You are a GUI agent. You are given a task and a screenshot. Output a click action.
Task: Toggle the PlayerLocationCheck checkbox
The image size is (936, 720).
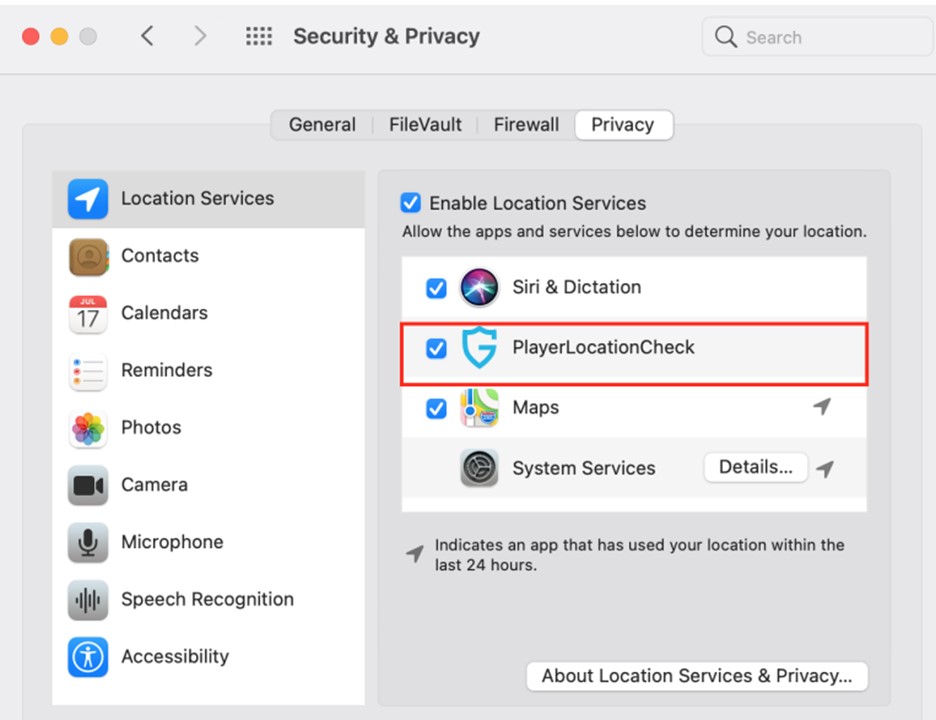[x=436, y=349]
